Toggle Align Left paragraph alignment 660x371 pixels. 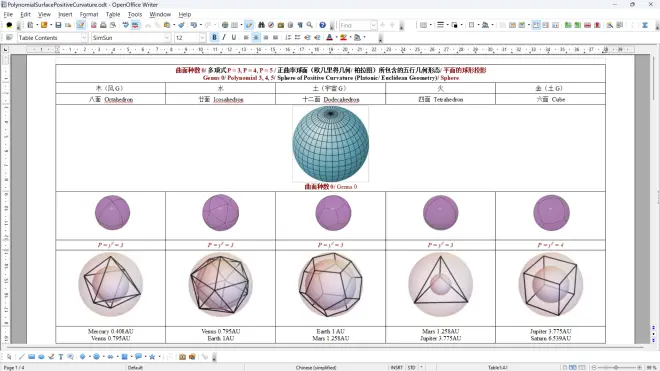click(246, 37)
